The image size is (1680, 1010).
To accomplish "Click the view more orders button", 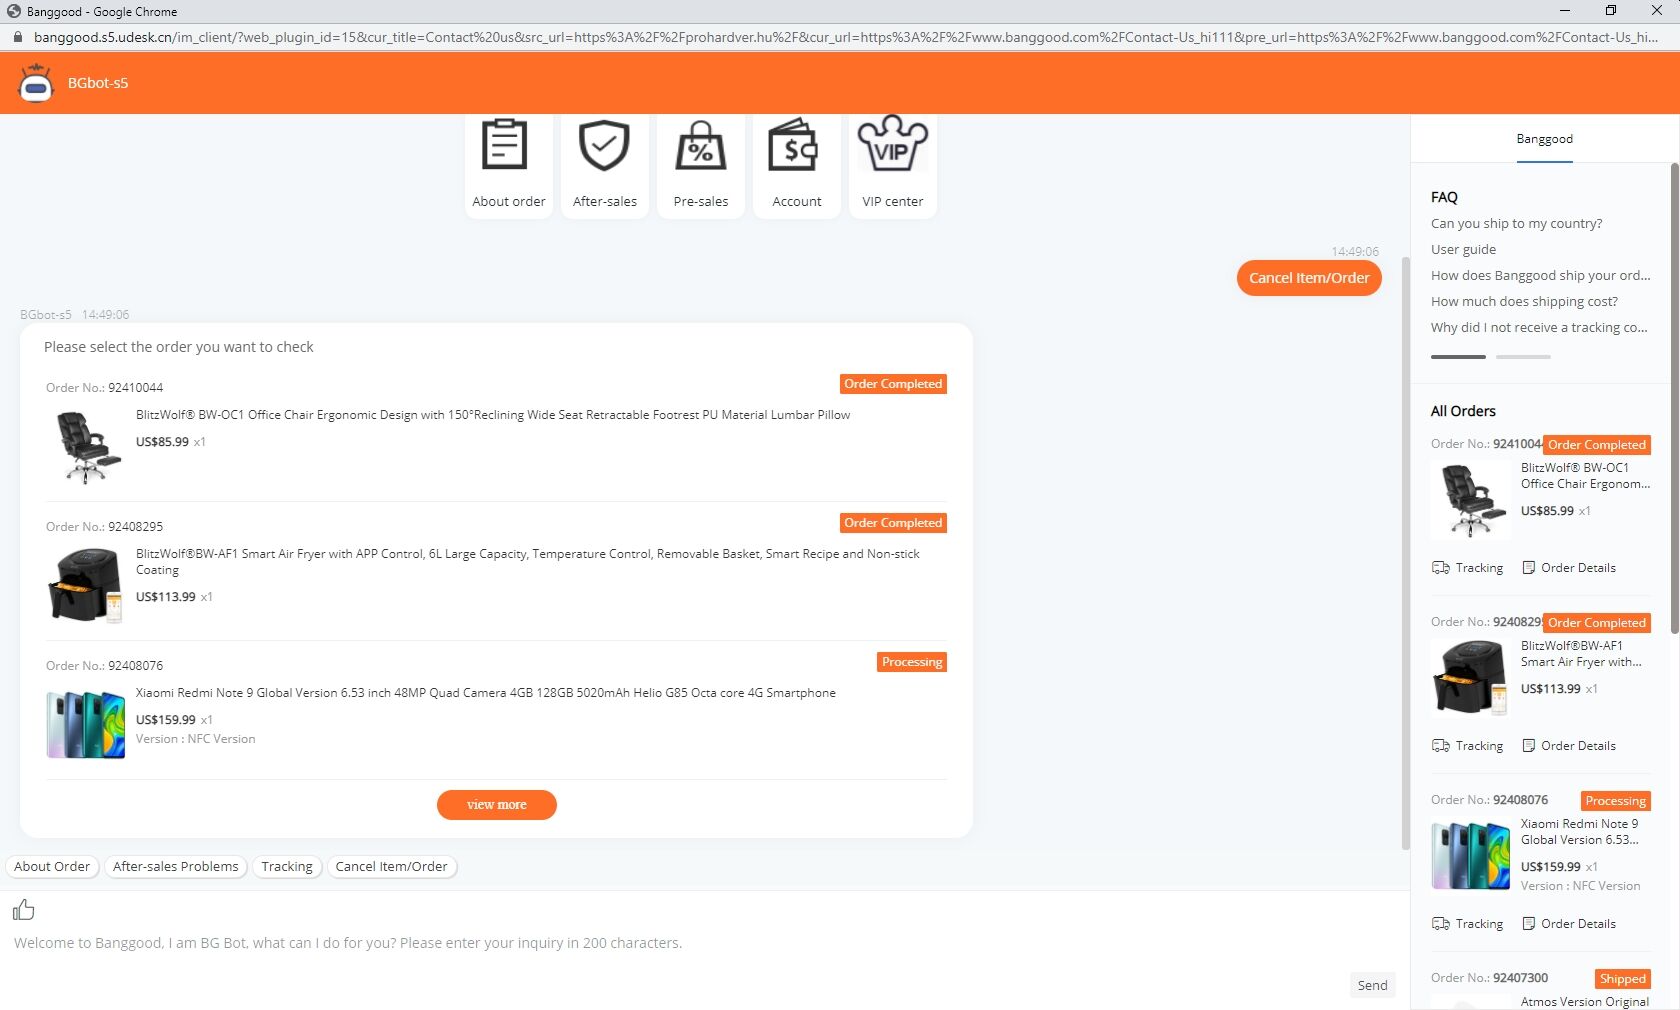I will coord(497,805).
